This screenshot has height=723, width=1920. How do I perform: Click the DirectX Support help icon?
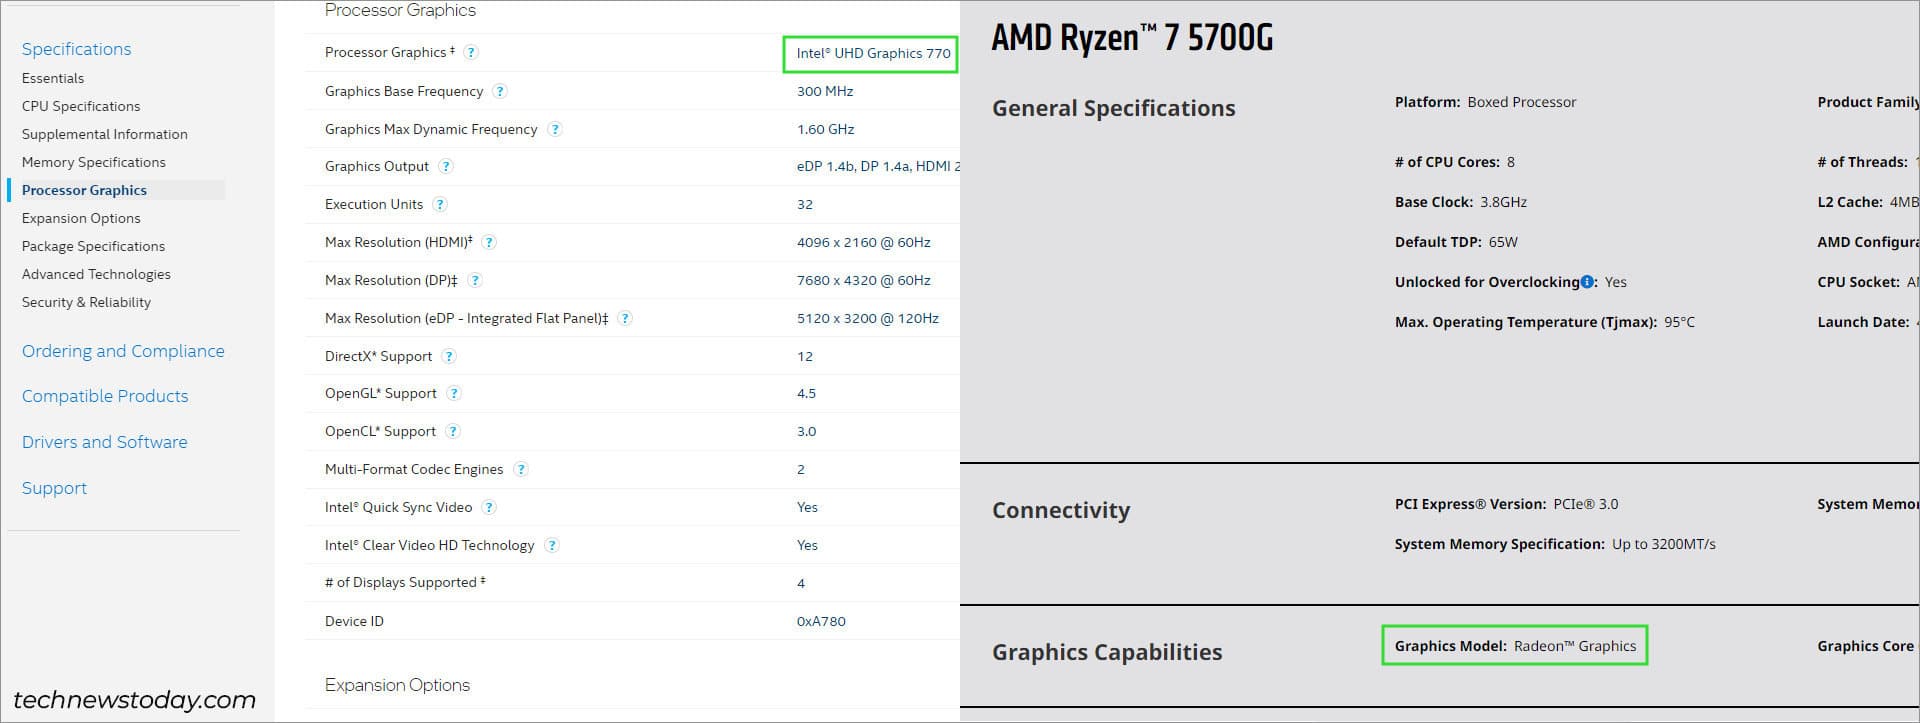447,356
